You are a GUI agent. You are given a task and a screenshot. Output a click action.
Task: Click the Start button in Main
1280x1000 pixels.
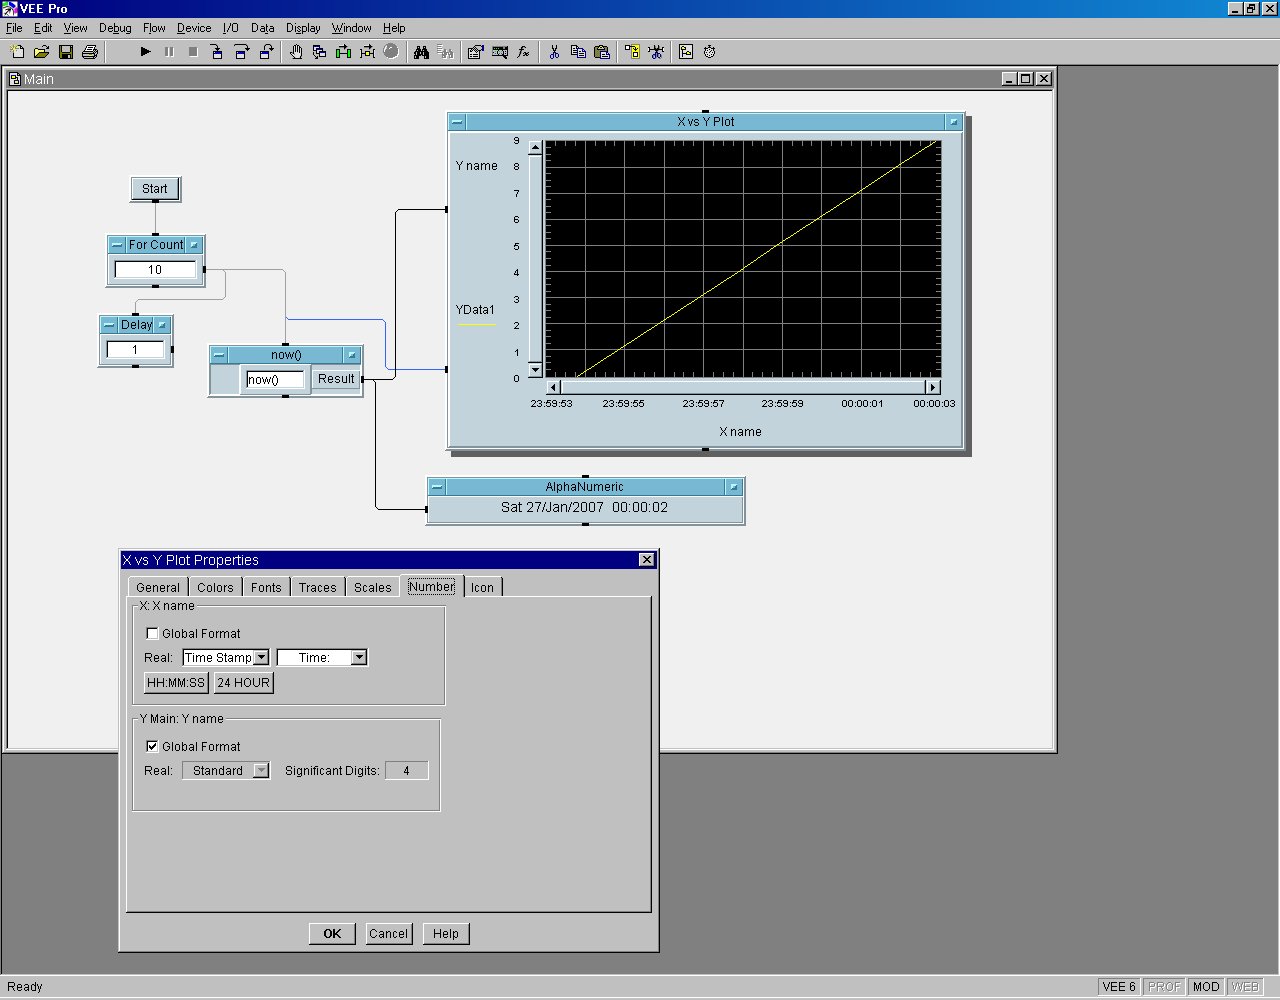tap(155, 188)
